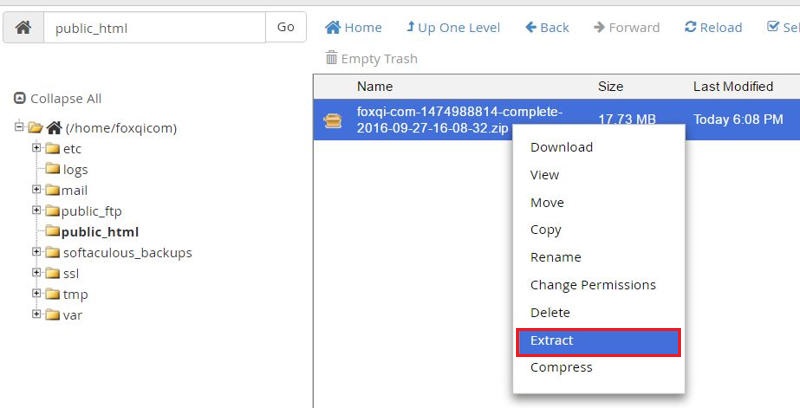Screen dimensions: 800x408
Task: Expand the tmp folder
Action: tap(36, 293)
